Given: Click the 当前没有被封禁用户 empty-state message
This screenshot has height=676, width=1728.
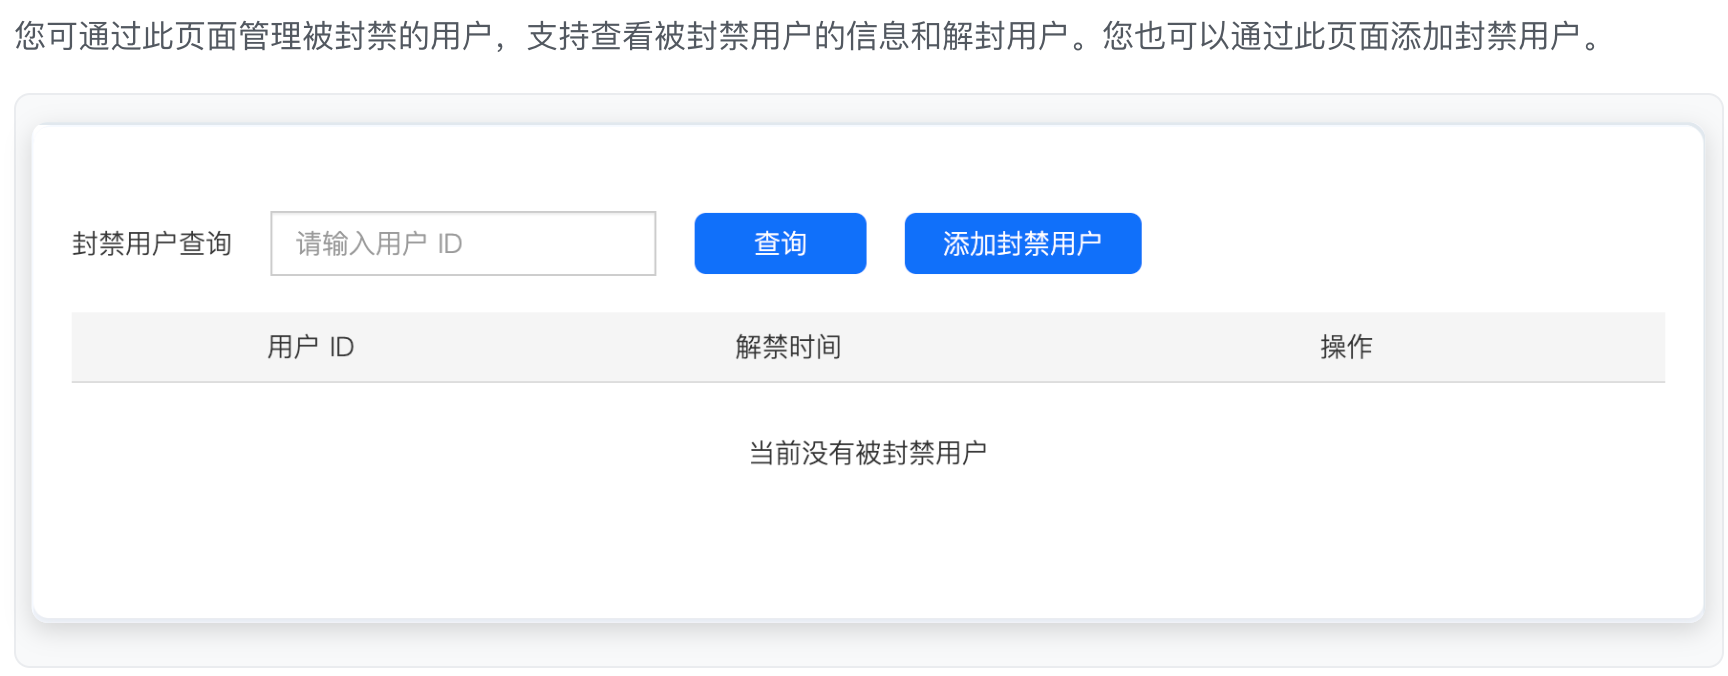Looking at the screenshot, I should [868, 453].
